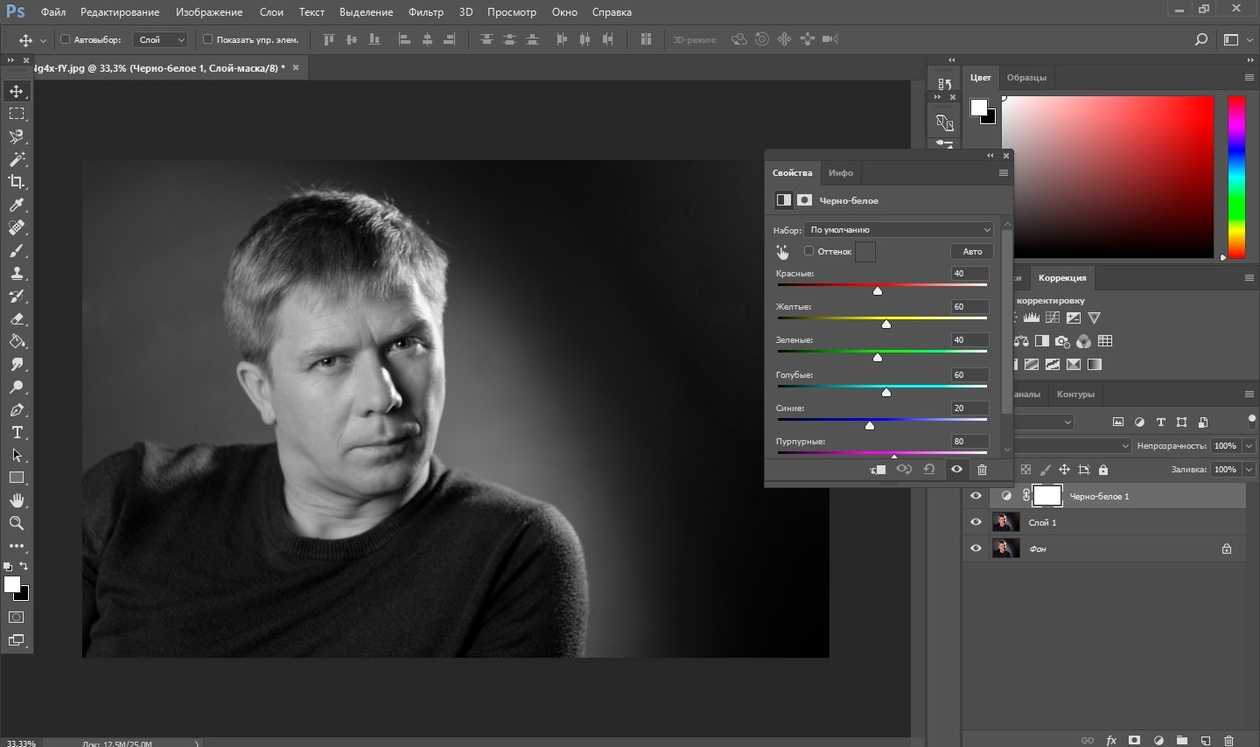Click the Желтые slider handle
This screenshot has height=747, width=1260.
pyautogui.click(x=886, y=324)
